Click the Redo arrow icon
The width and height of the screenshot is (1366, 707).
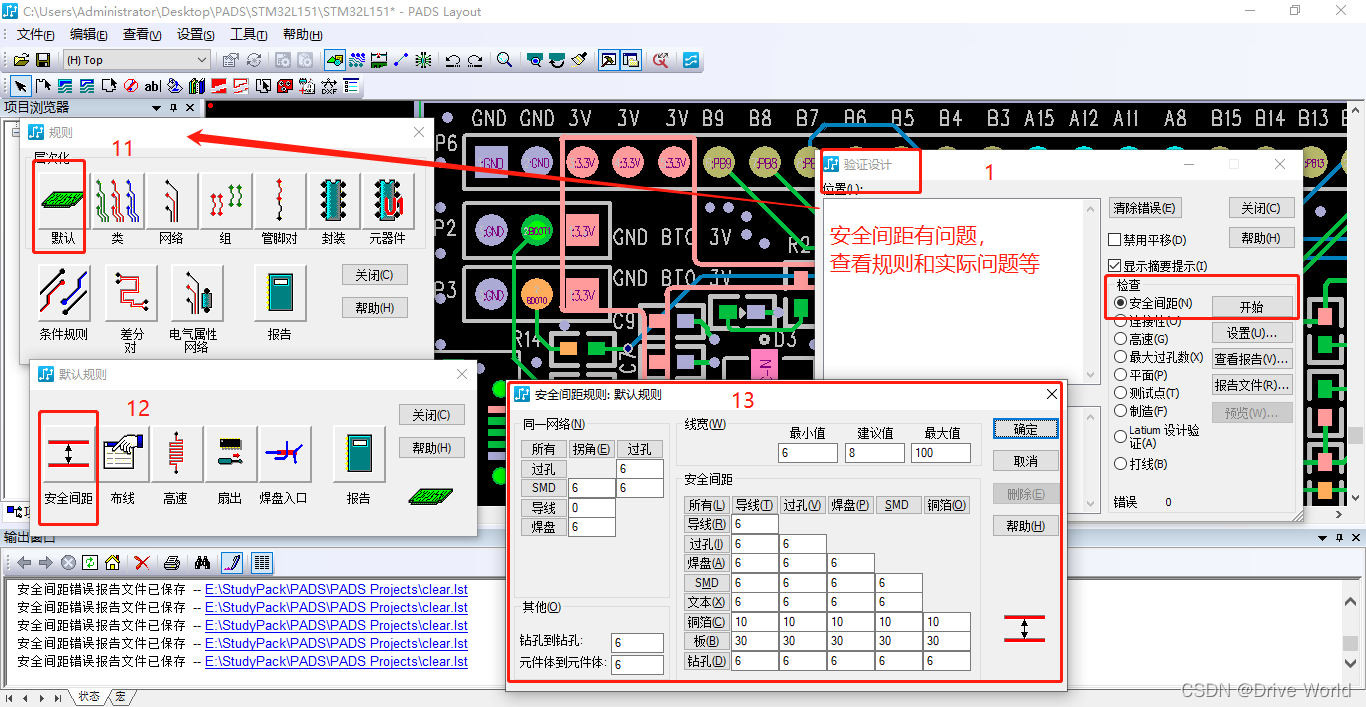point(475,60)
